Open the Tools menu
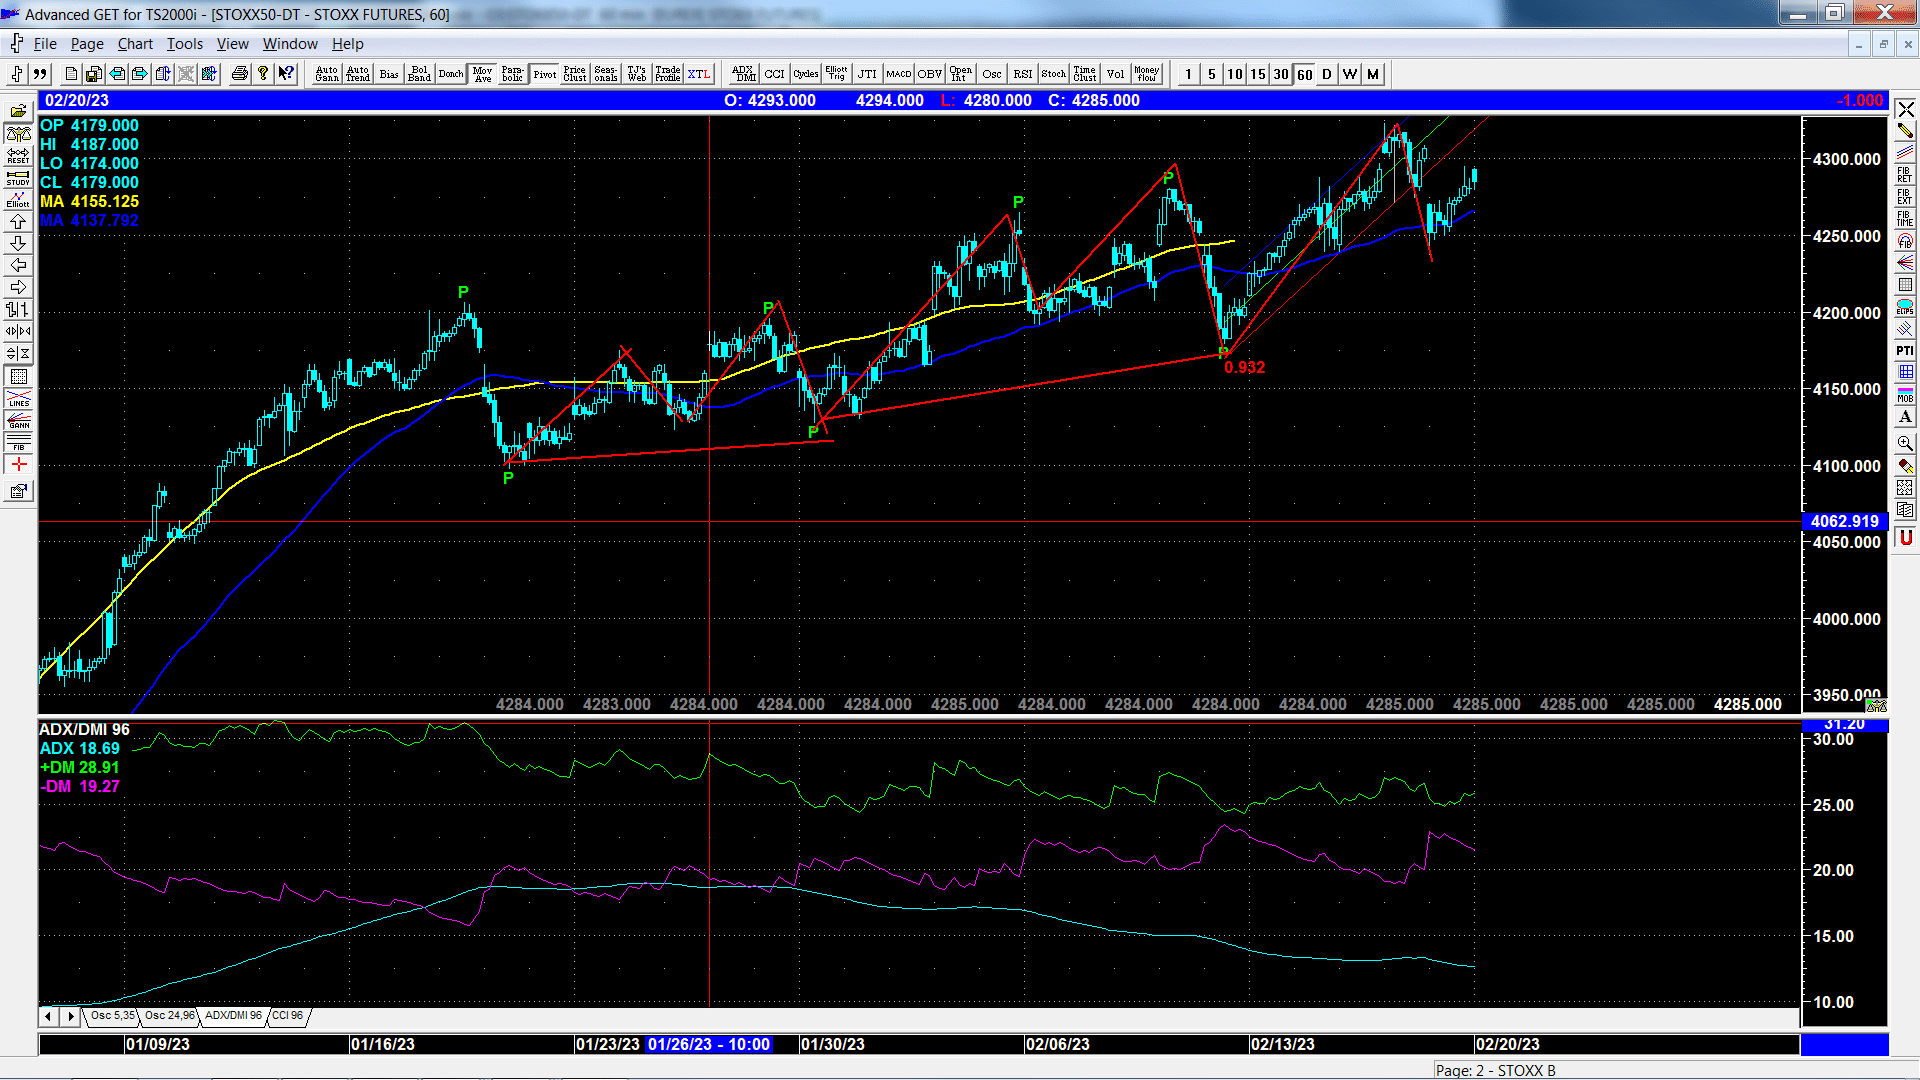Viewport: 1920px width, 1080px height. click(x=185, y=44)
